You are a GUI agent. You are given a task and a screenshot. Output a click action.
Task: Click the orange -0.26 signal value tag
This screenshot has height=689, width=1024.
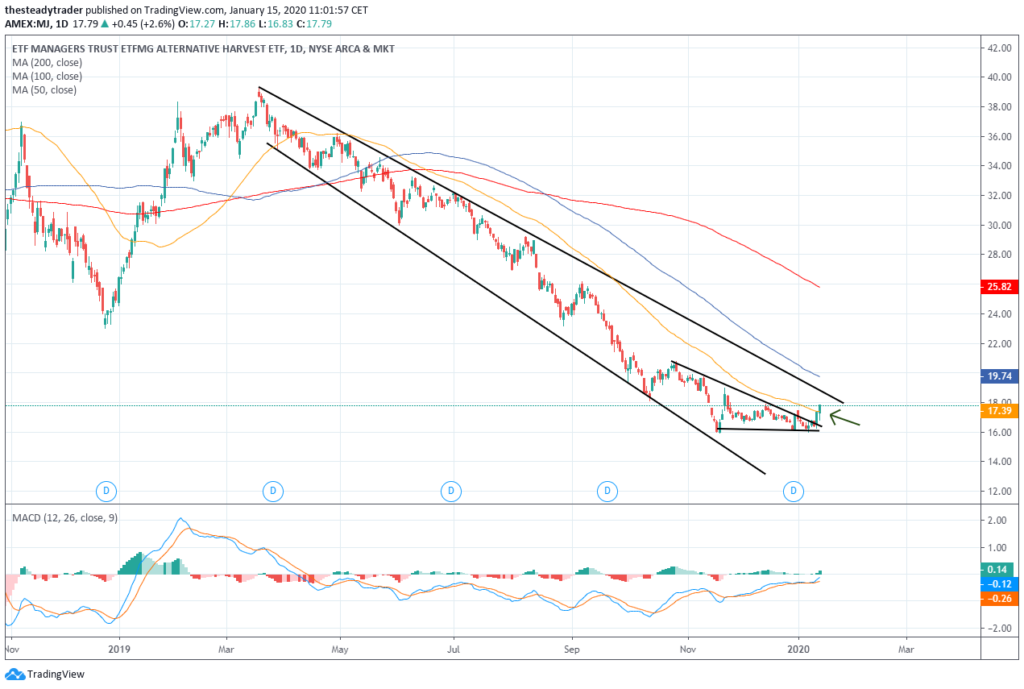(999, 598)
